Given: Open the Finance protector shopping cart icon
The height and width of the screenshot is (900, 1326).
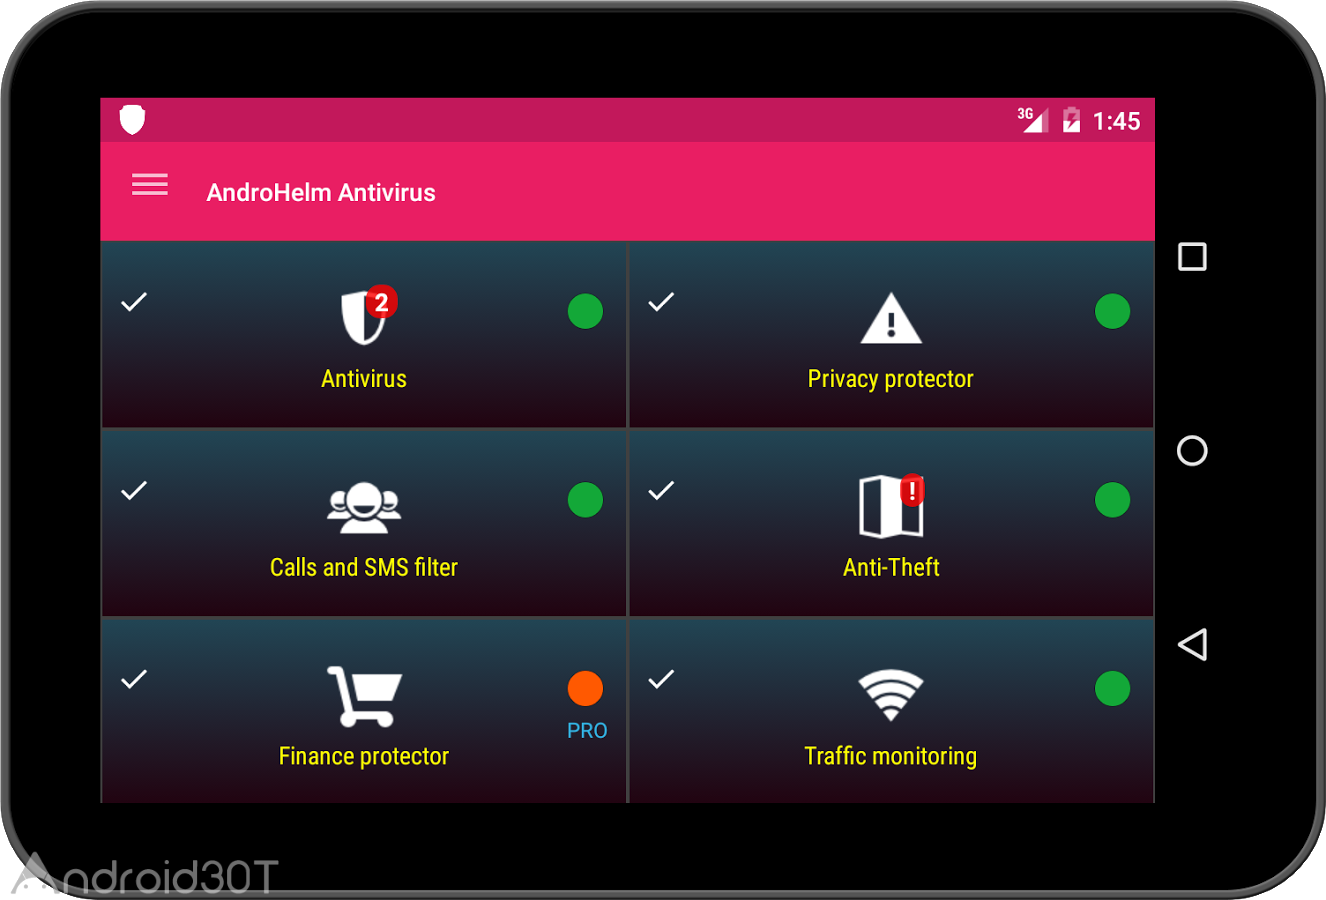Looking at the screenshot, I should 364,696.
